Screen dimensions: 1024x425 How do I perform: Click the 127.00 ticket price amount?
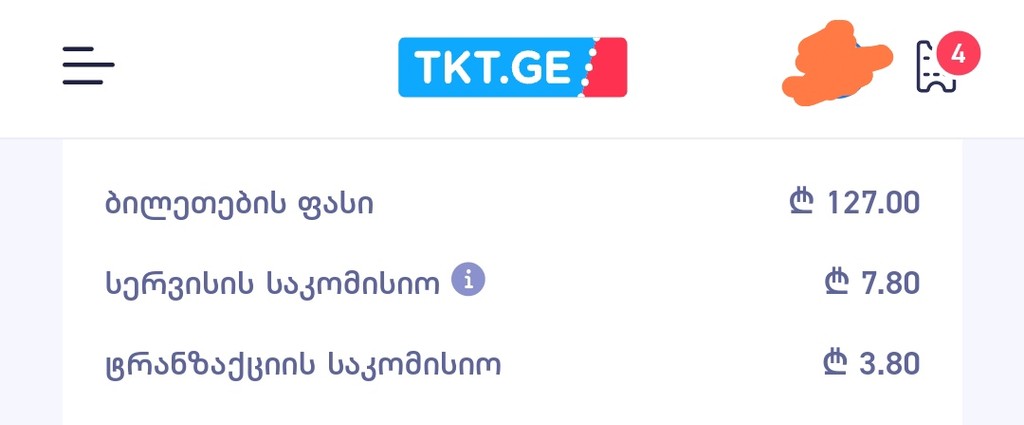(x=873, y=203)
